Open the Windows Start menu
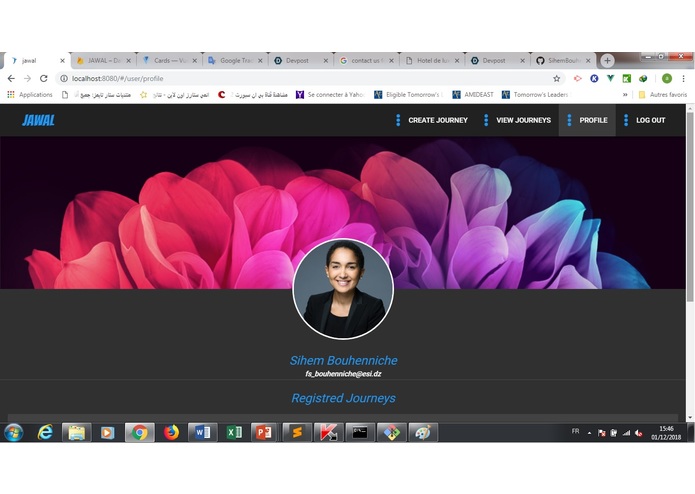The image size is (695, 494). click(x=14, y=432)
